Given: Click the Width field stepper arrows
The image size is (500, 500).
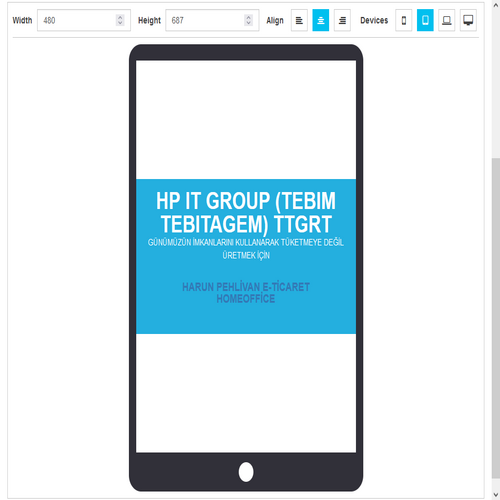Looking at the screenshot, I should click(x=120, y=20).
